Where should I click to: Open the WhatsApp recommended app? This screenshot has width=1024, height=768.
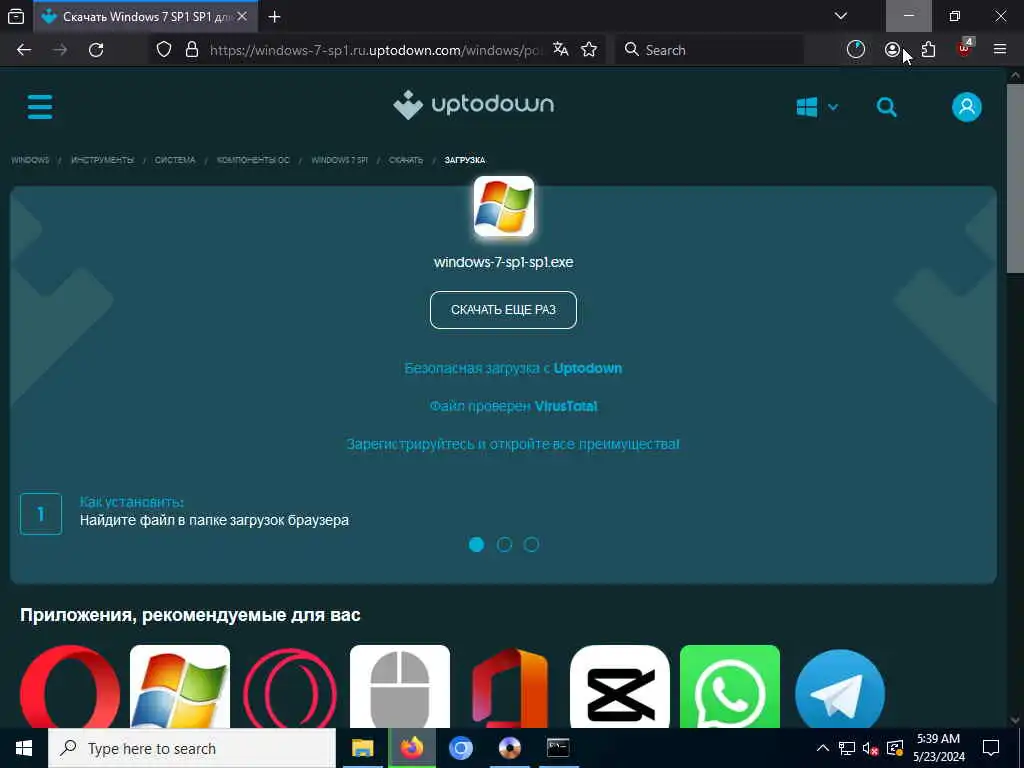pos(730,687)
